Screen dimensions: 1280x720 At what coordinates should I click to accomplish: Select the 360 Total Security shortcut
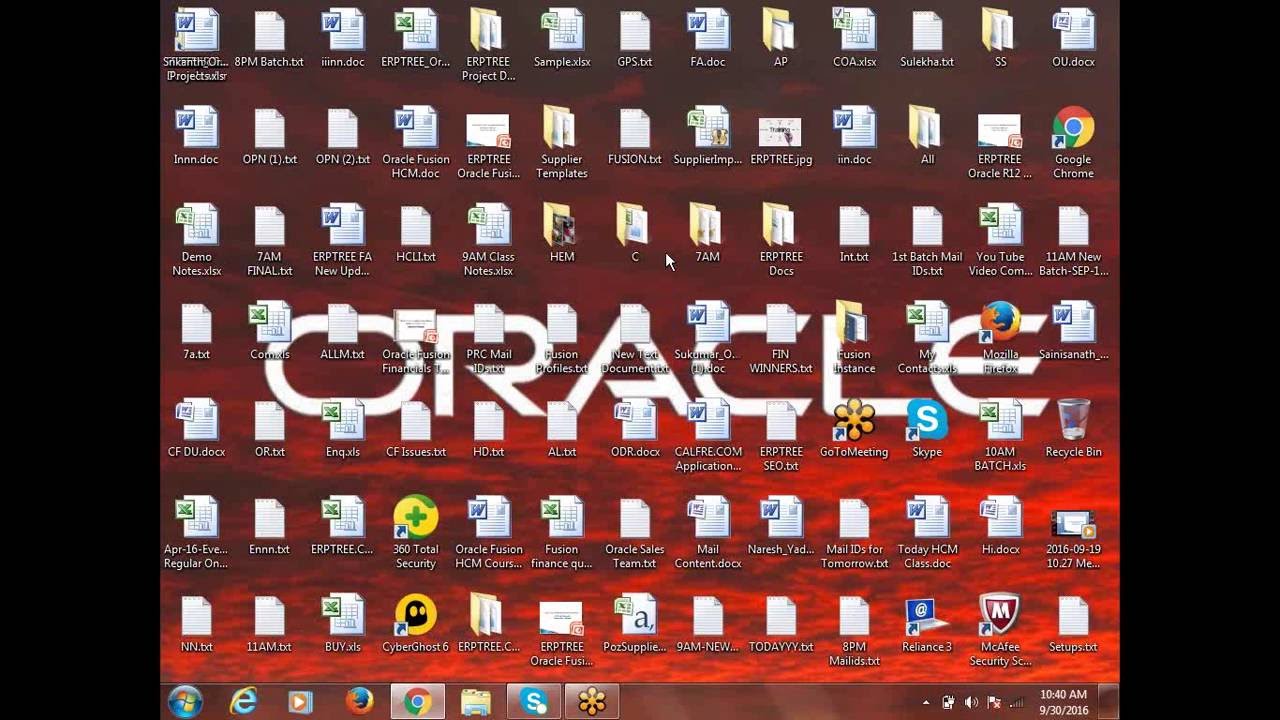[x=416, y=533]
